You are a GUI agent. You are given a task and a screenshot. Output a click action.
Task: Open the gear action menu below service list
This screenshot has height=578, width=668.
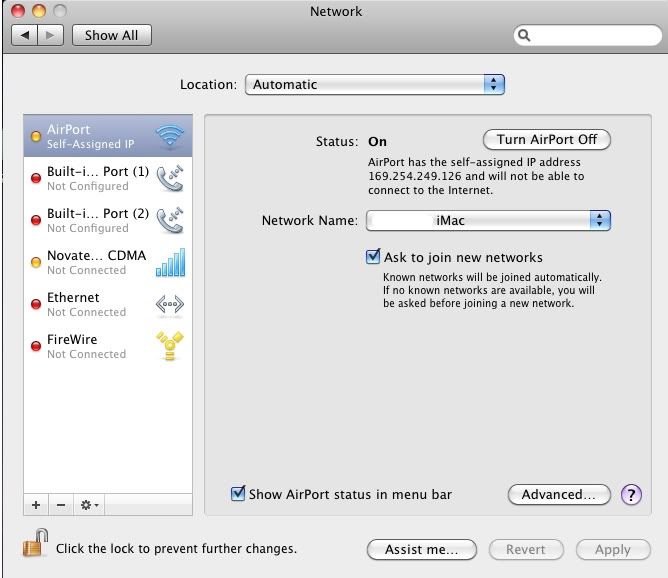point(89,505)
